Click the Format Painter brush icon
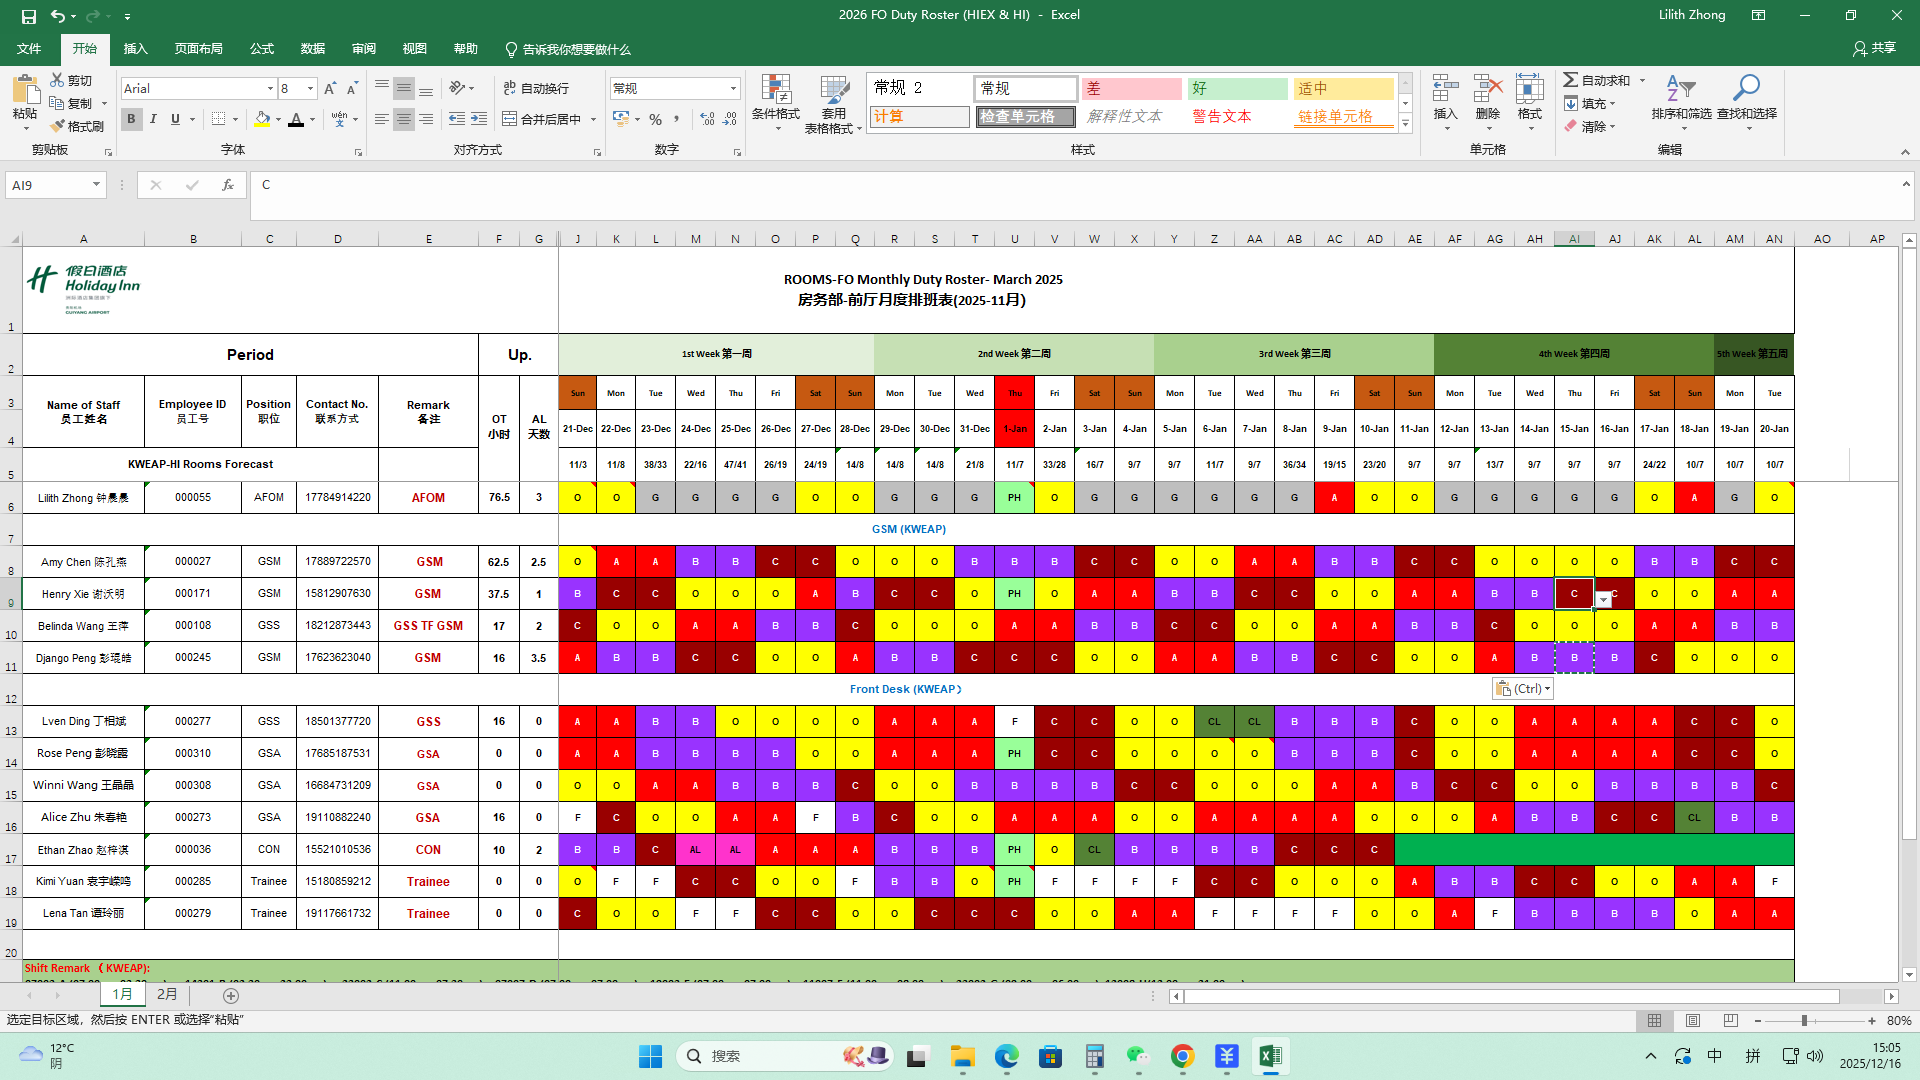1920x1080 pixels. [58, 126]
